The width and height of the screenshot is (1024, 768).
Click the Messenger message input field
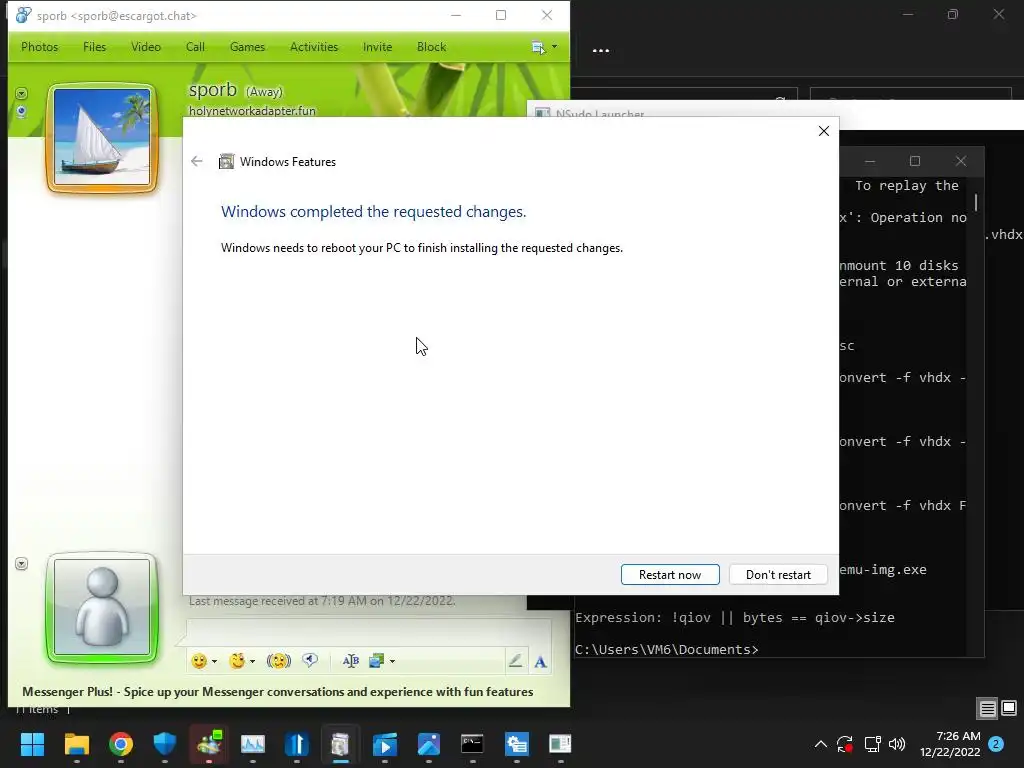(x=369, y=631)
